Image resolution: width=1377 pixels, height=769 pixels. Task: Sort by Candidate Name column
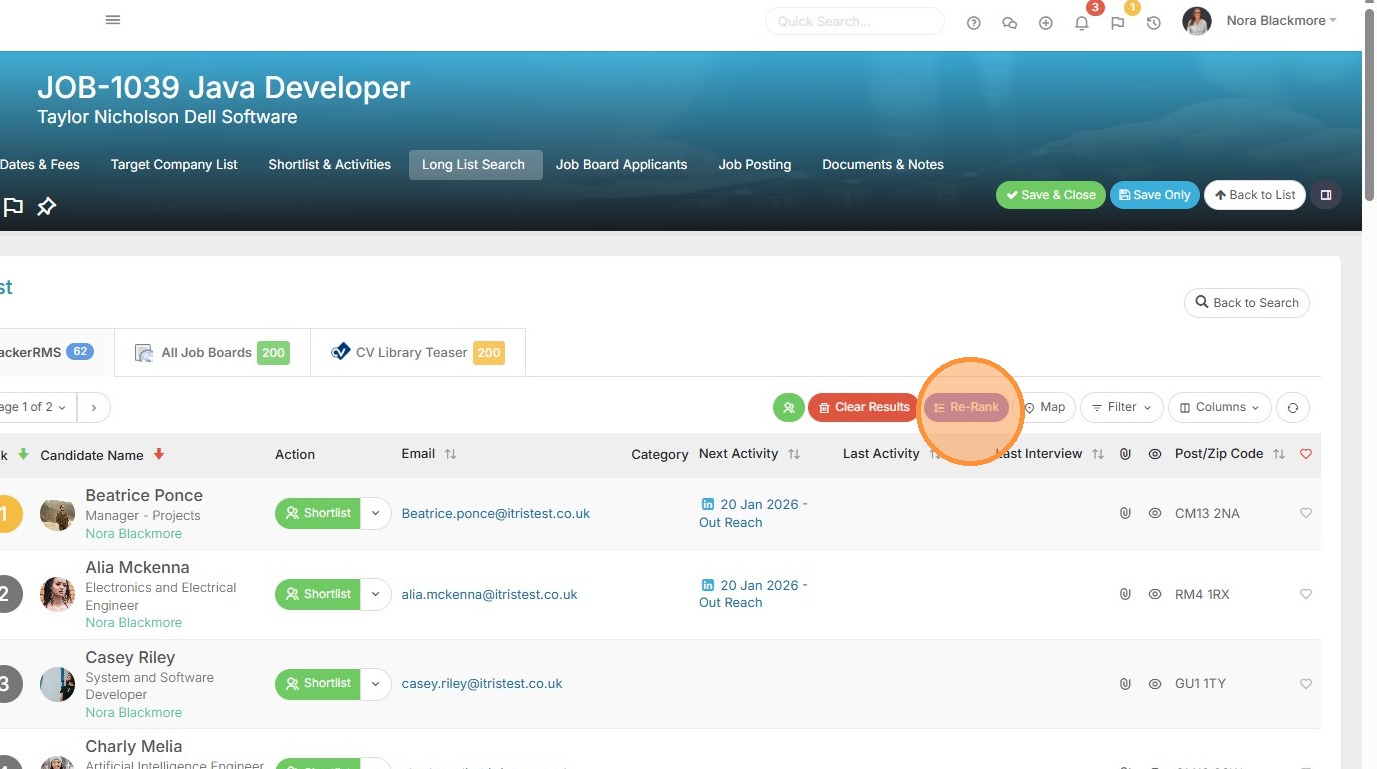point(102,455)
